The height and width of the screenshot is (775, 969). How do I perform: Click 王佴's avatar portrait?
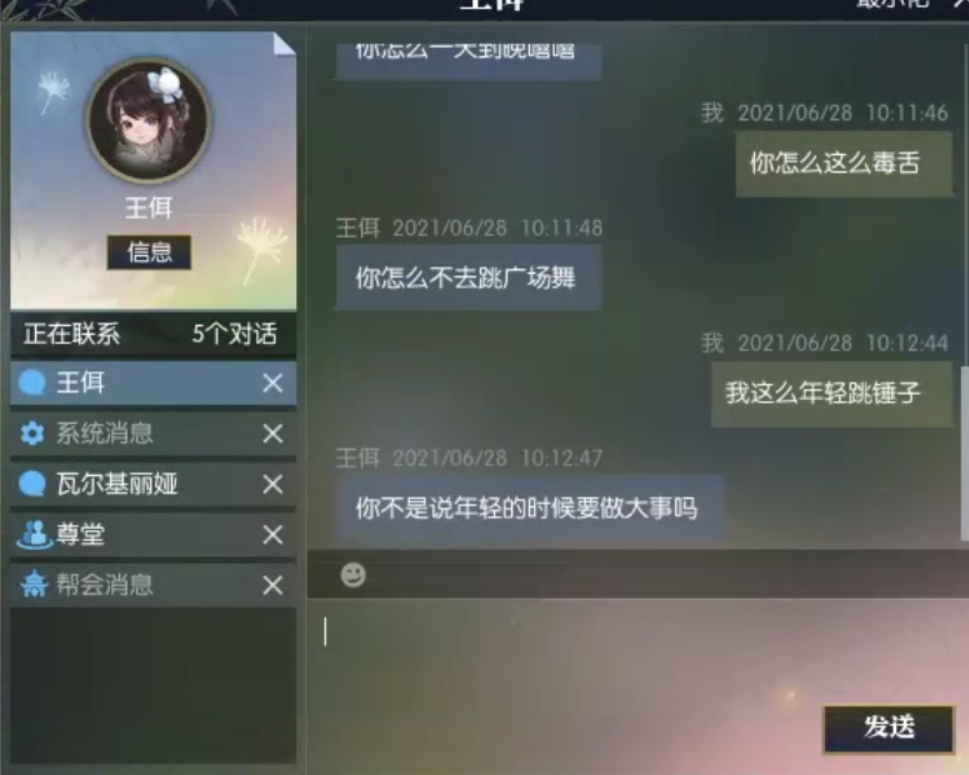[x=148, y=121]
